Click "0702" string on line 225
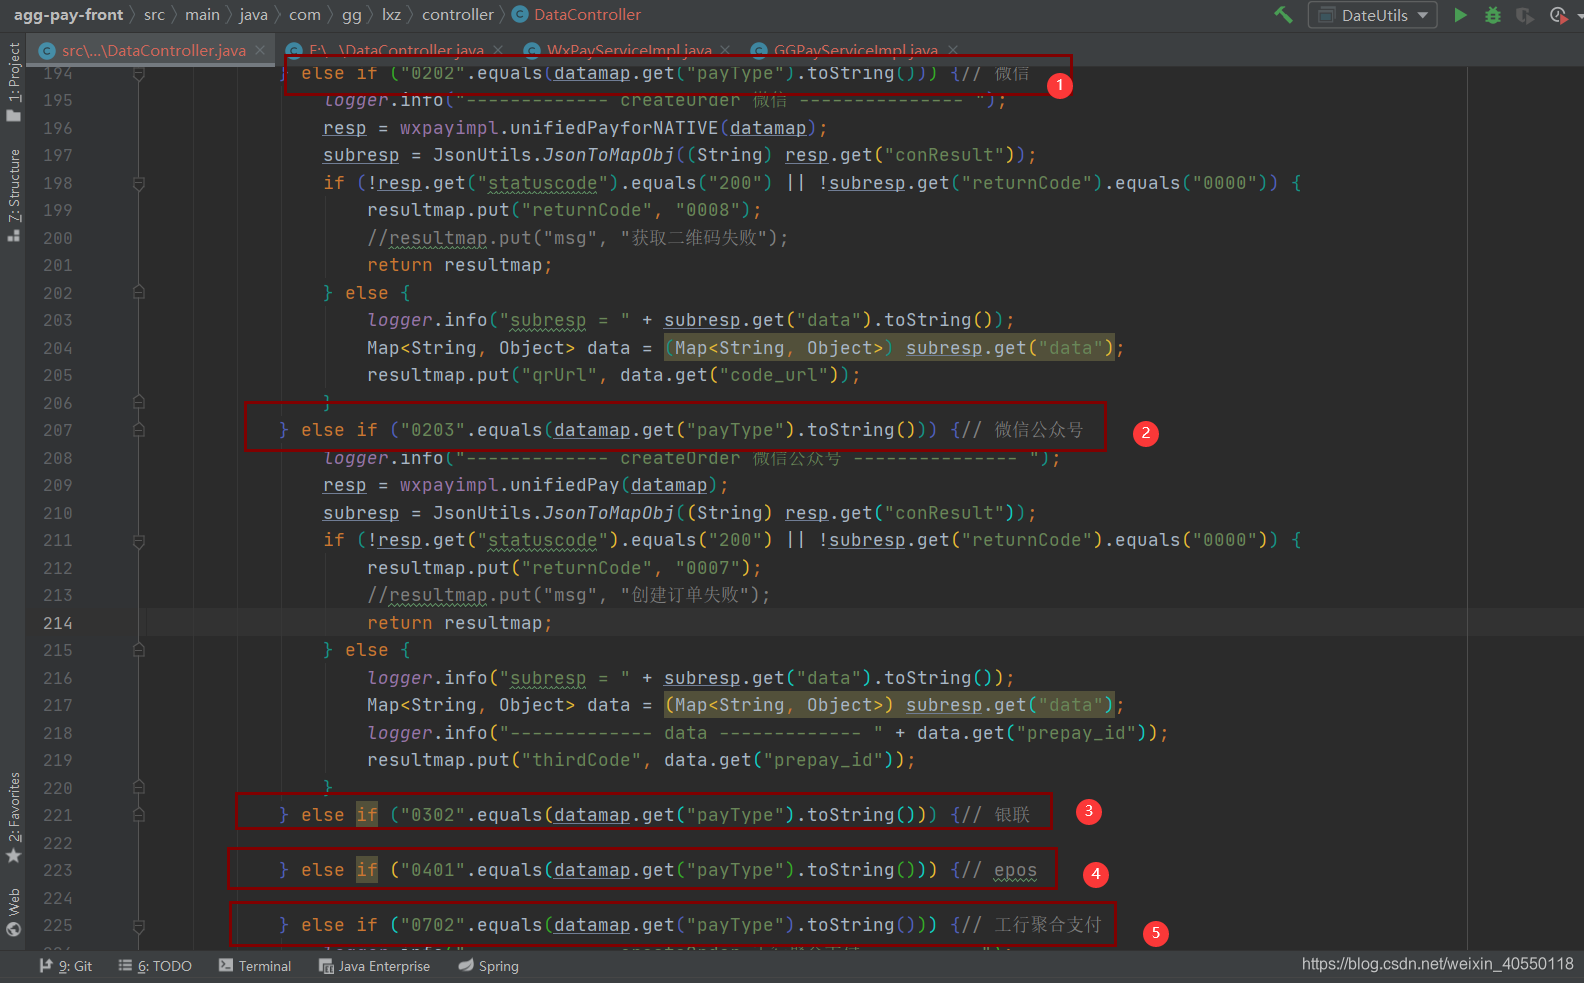1584x983 pixels. pyautogui.click(x=433, y=925)
